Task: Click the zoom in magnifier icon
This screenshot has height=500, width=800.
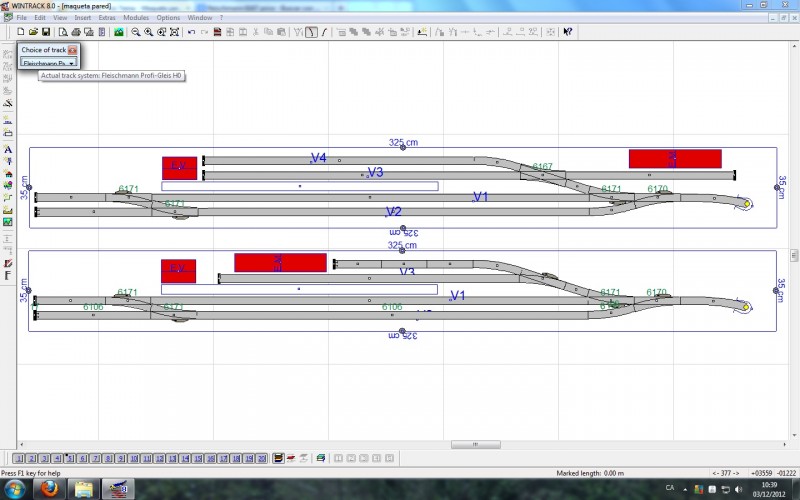Action: [x=148, y=32]
